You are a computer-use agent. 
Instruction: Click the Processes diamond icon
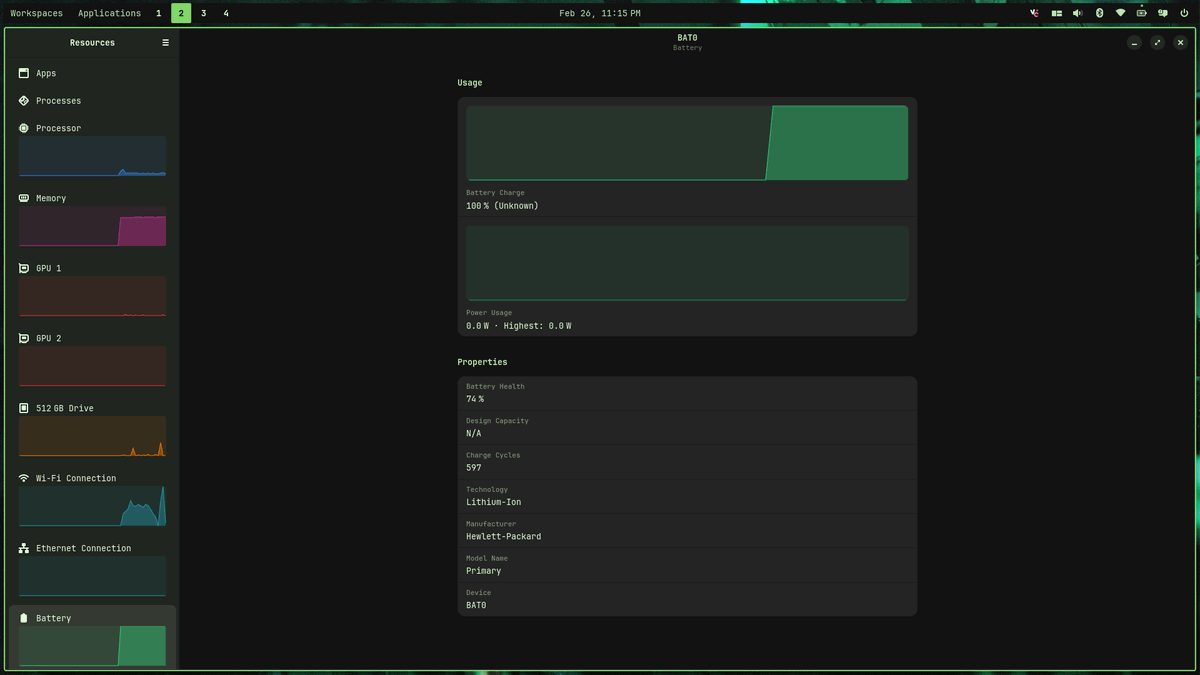(x=24, y=101)
